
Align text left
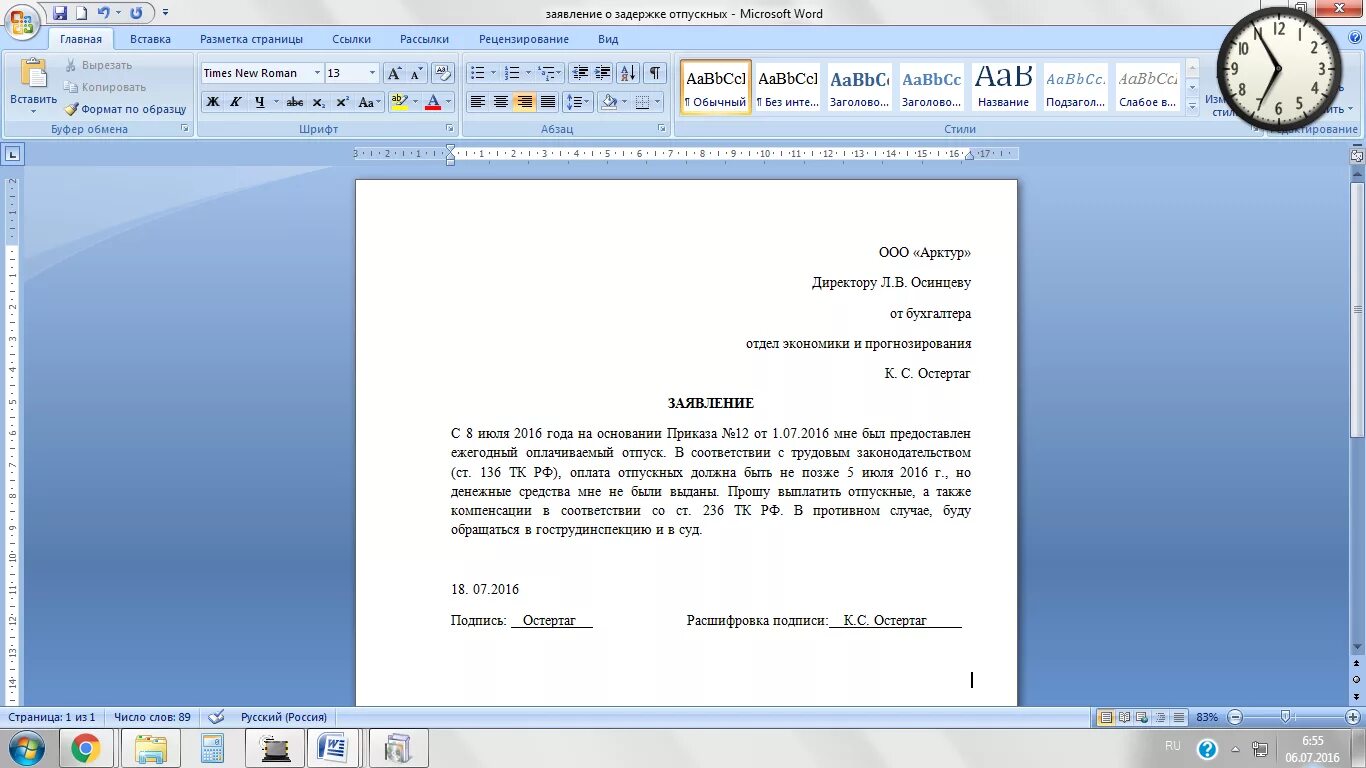click(478, 102)
